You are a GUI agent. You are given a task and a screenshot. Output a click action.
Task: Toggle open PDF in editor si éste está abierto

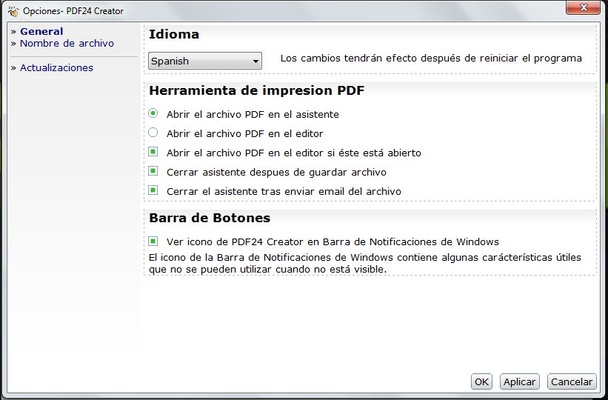click(x=153, y=152)
